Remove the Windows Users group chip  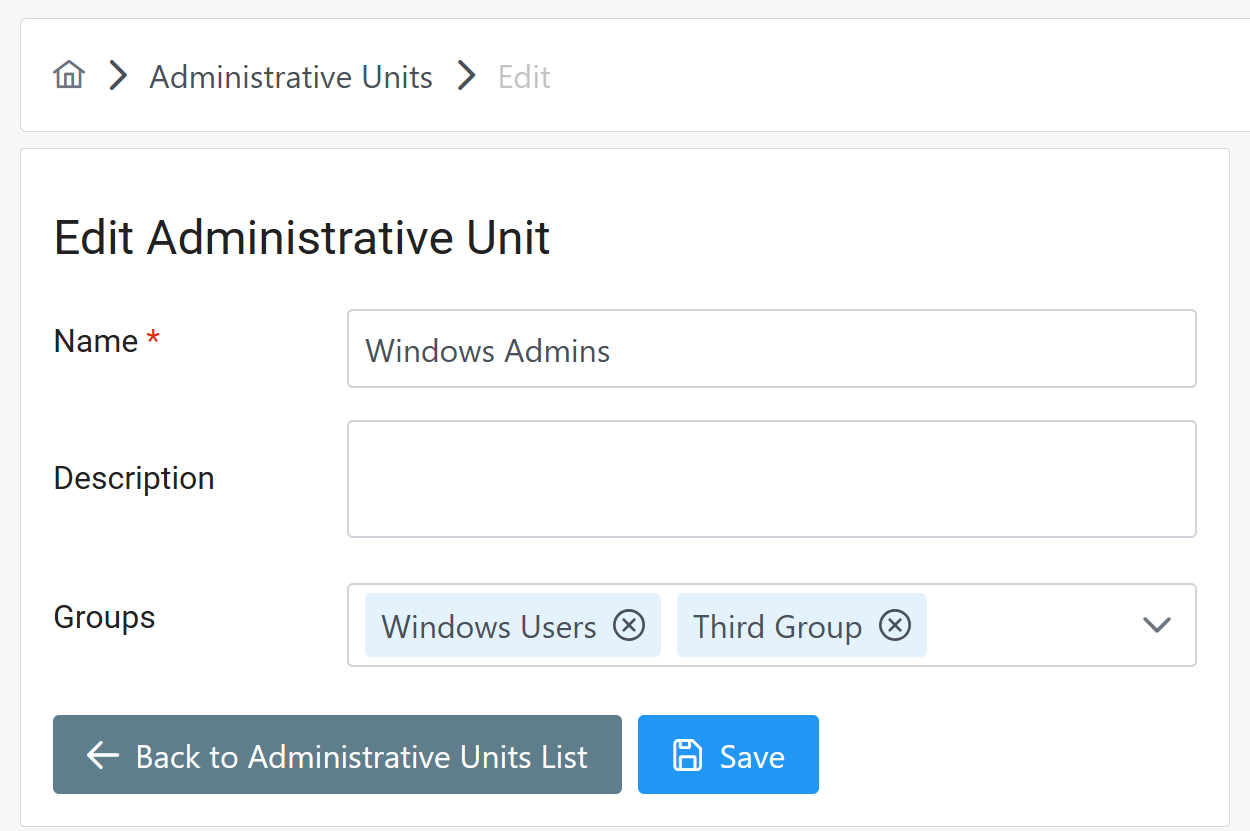(629, 626)
